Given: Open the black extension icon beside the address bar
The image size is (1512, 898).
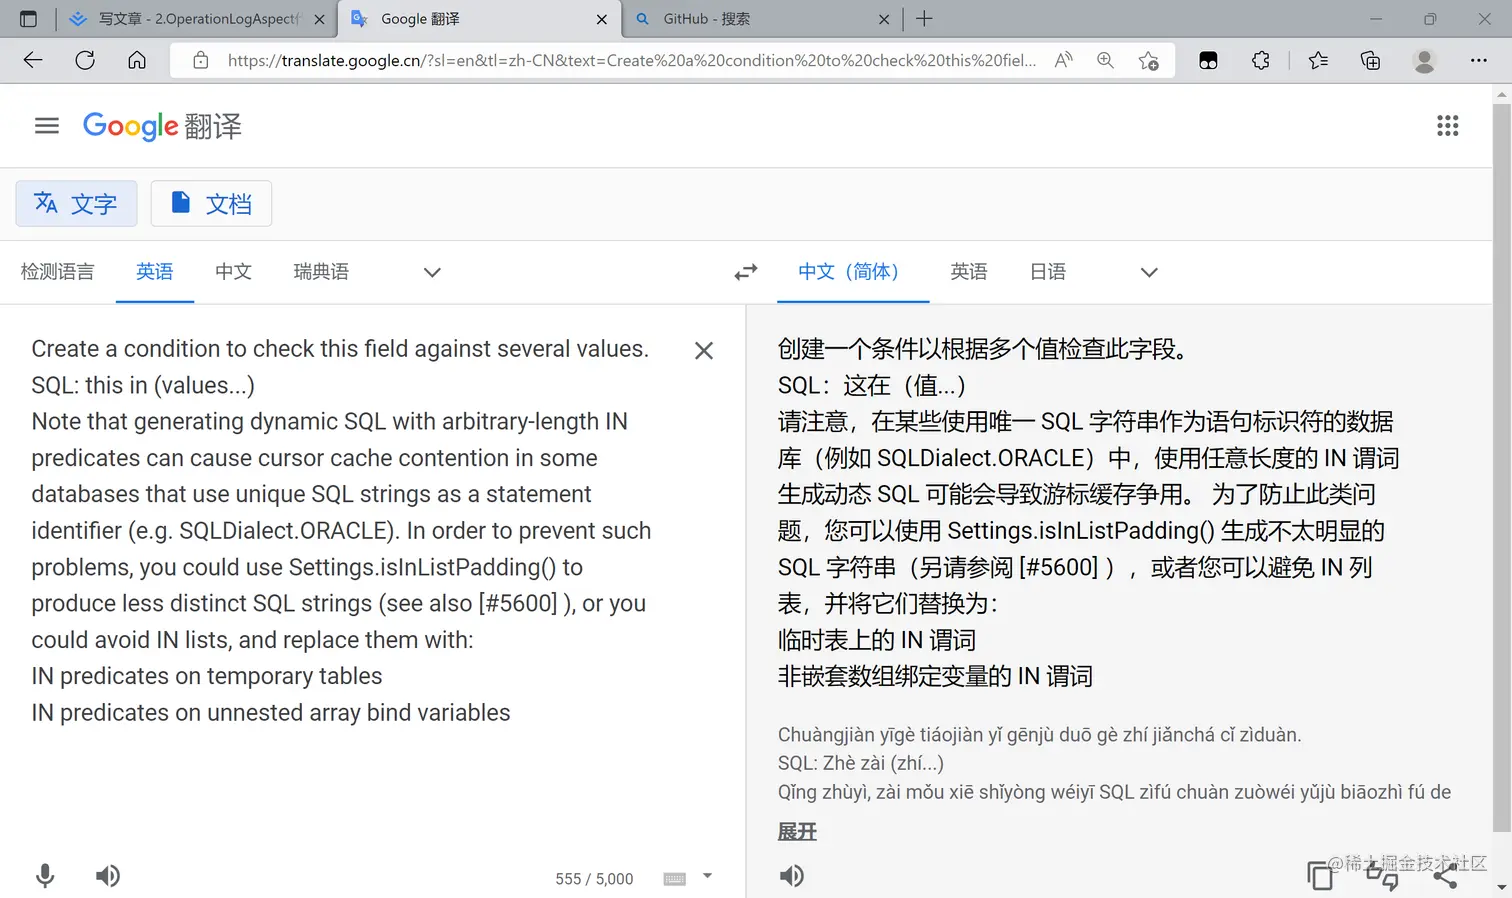Looking at the screenshot, I should point(1208,60).
